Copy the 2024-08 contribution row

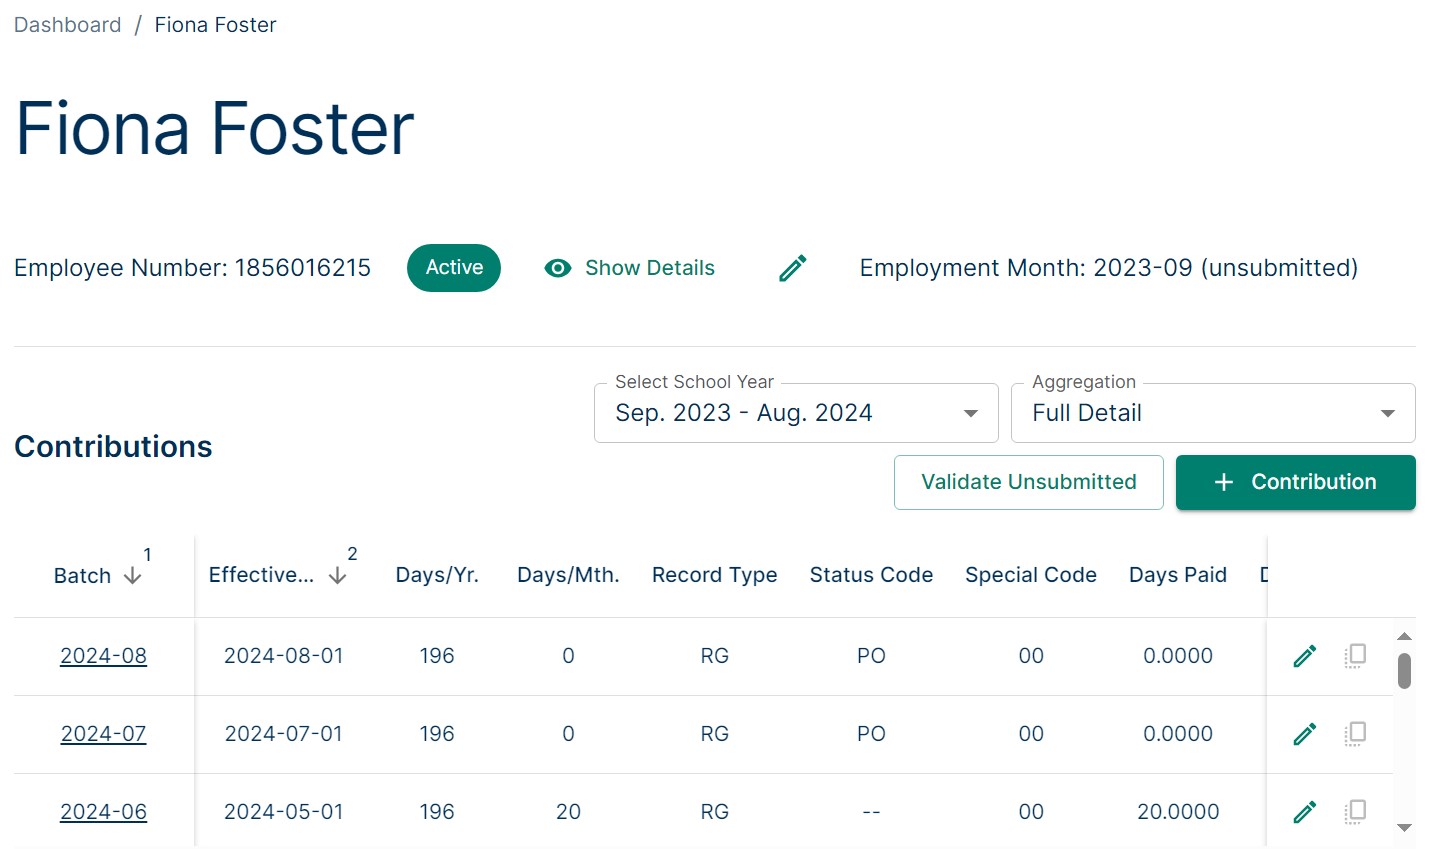click(x=1355, y=656)
